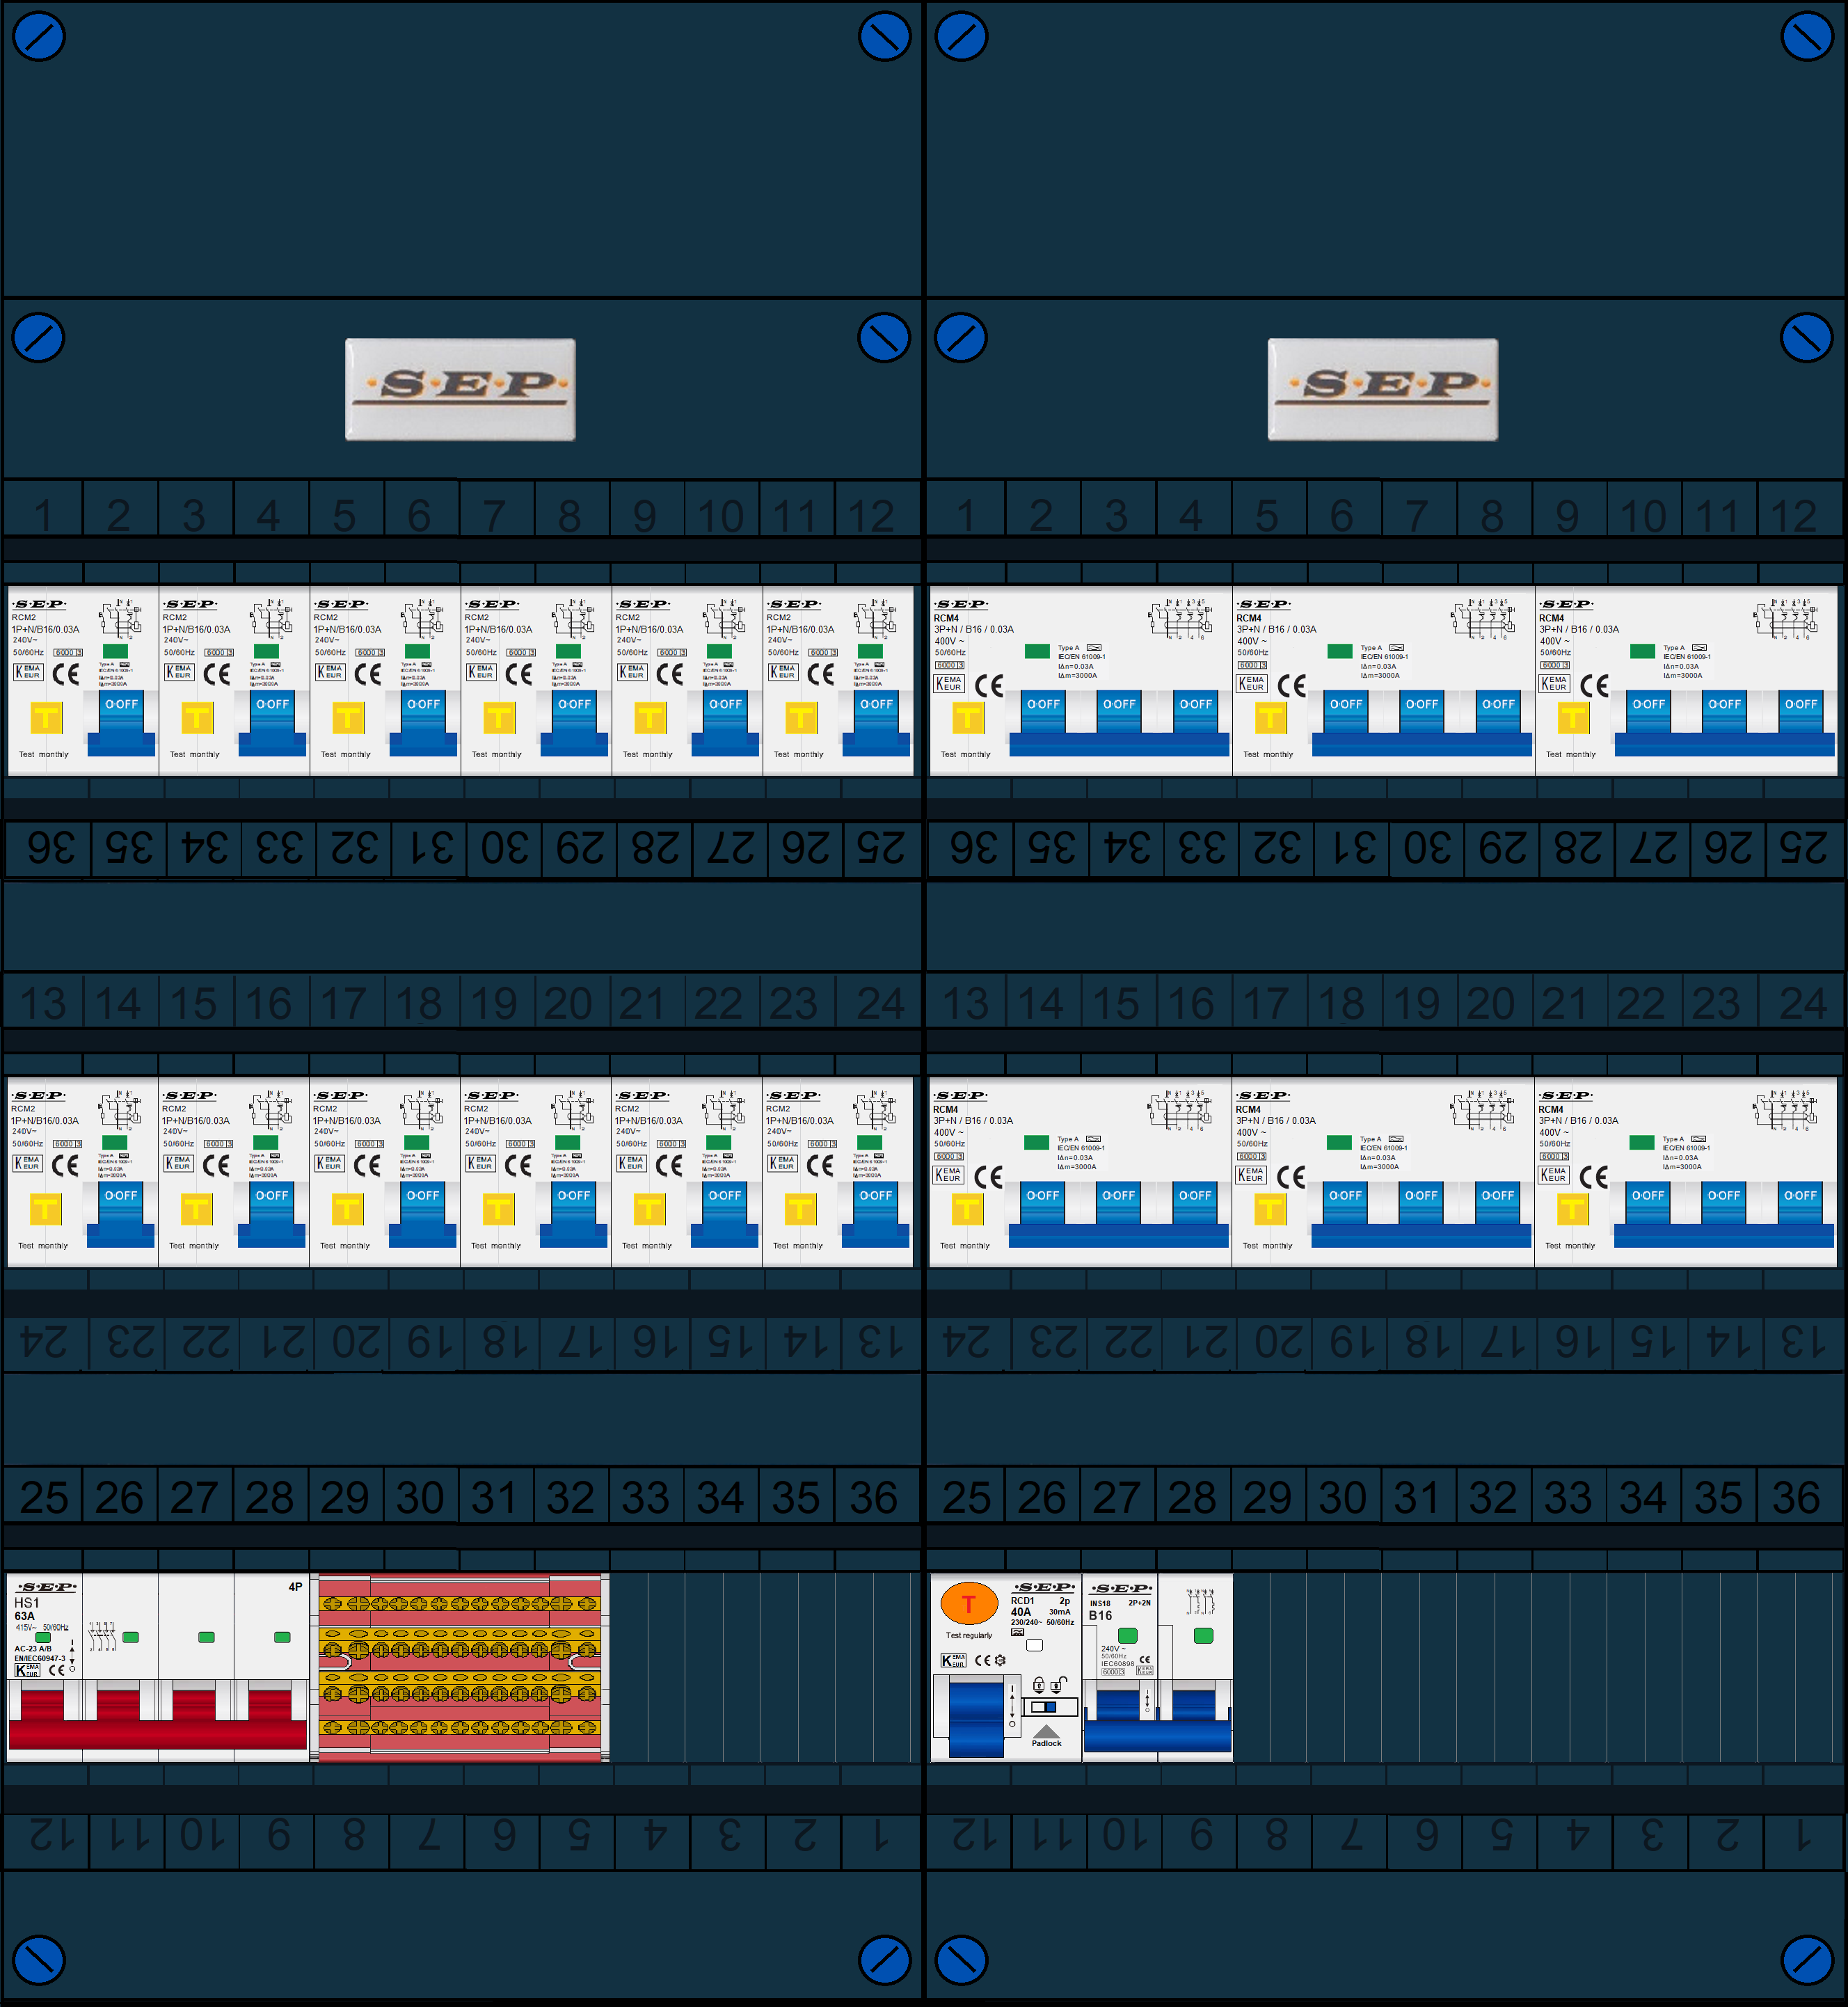The height and width of the screenshot is (2007, 1848).
Task: Click the 'RCD1' label text
Action: click(x=1022, y=1601)
